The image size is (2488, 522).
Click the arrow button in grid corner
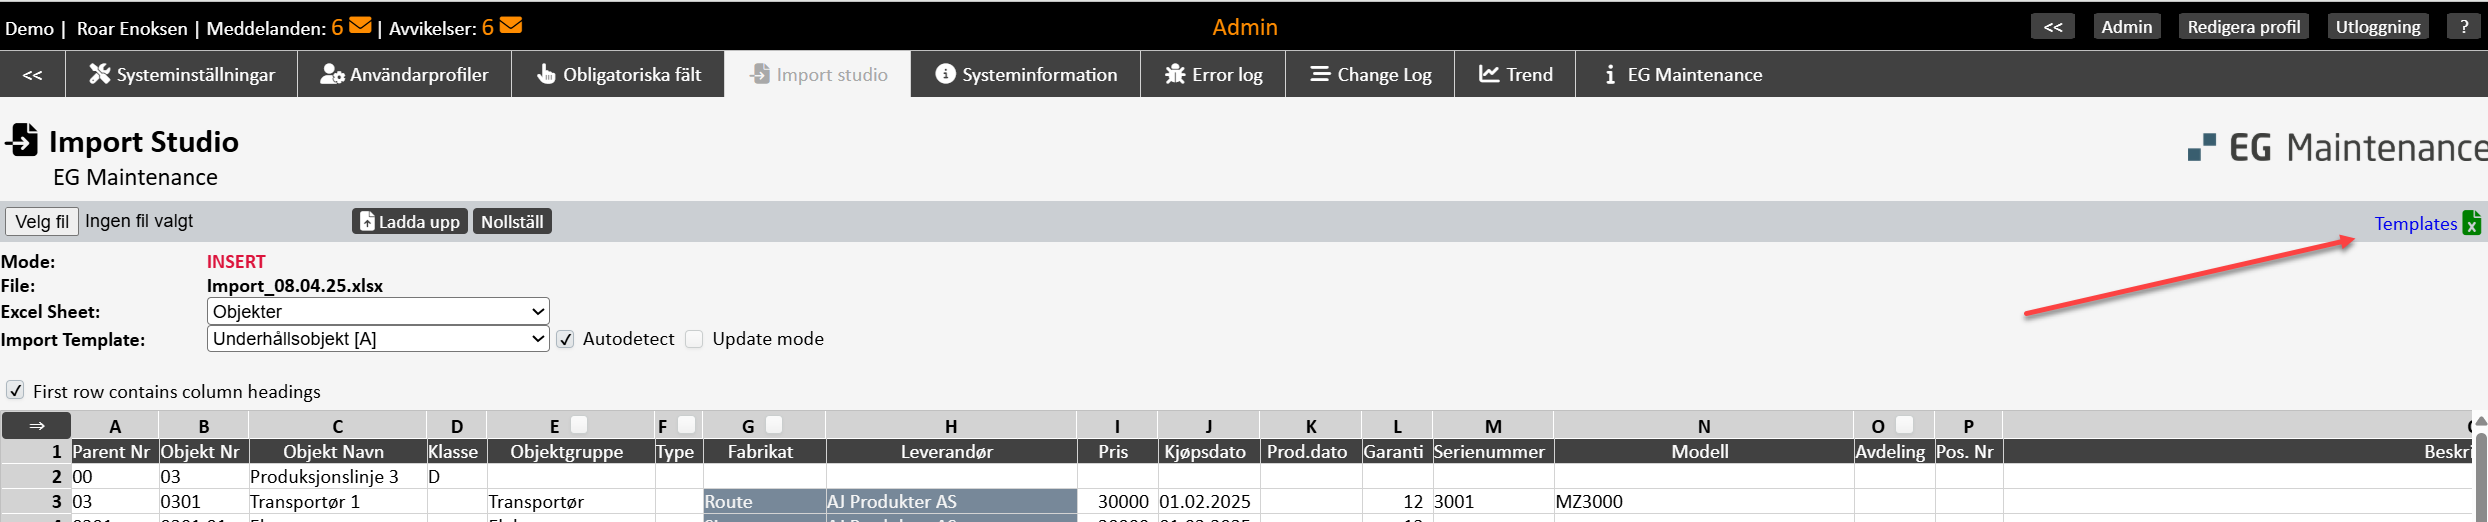point(36,426)
